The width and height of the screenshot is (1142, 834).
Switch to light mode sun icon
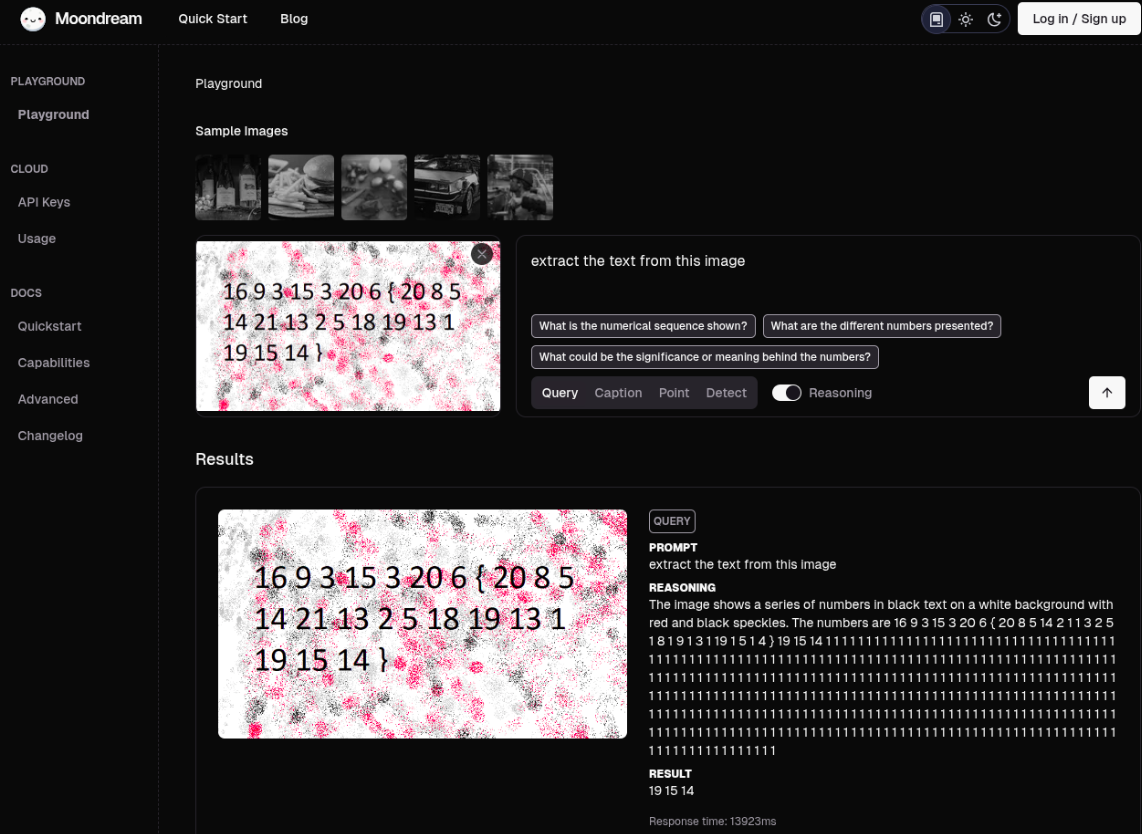965,19
